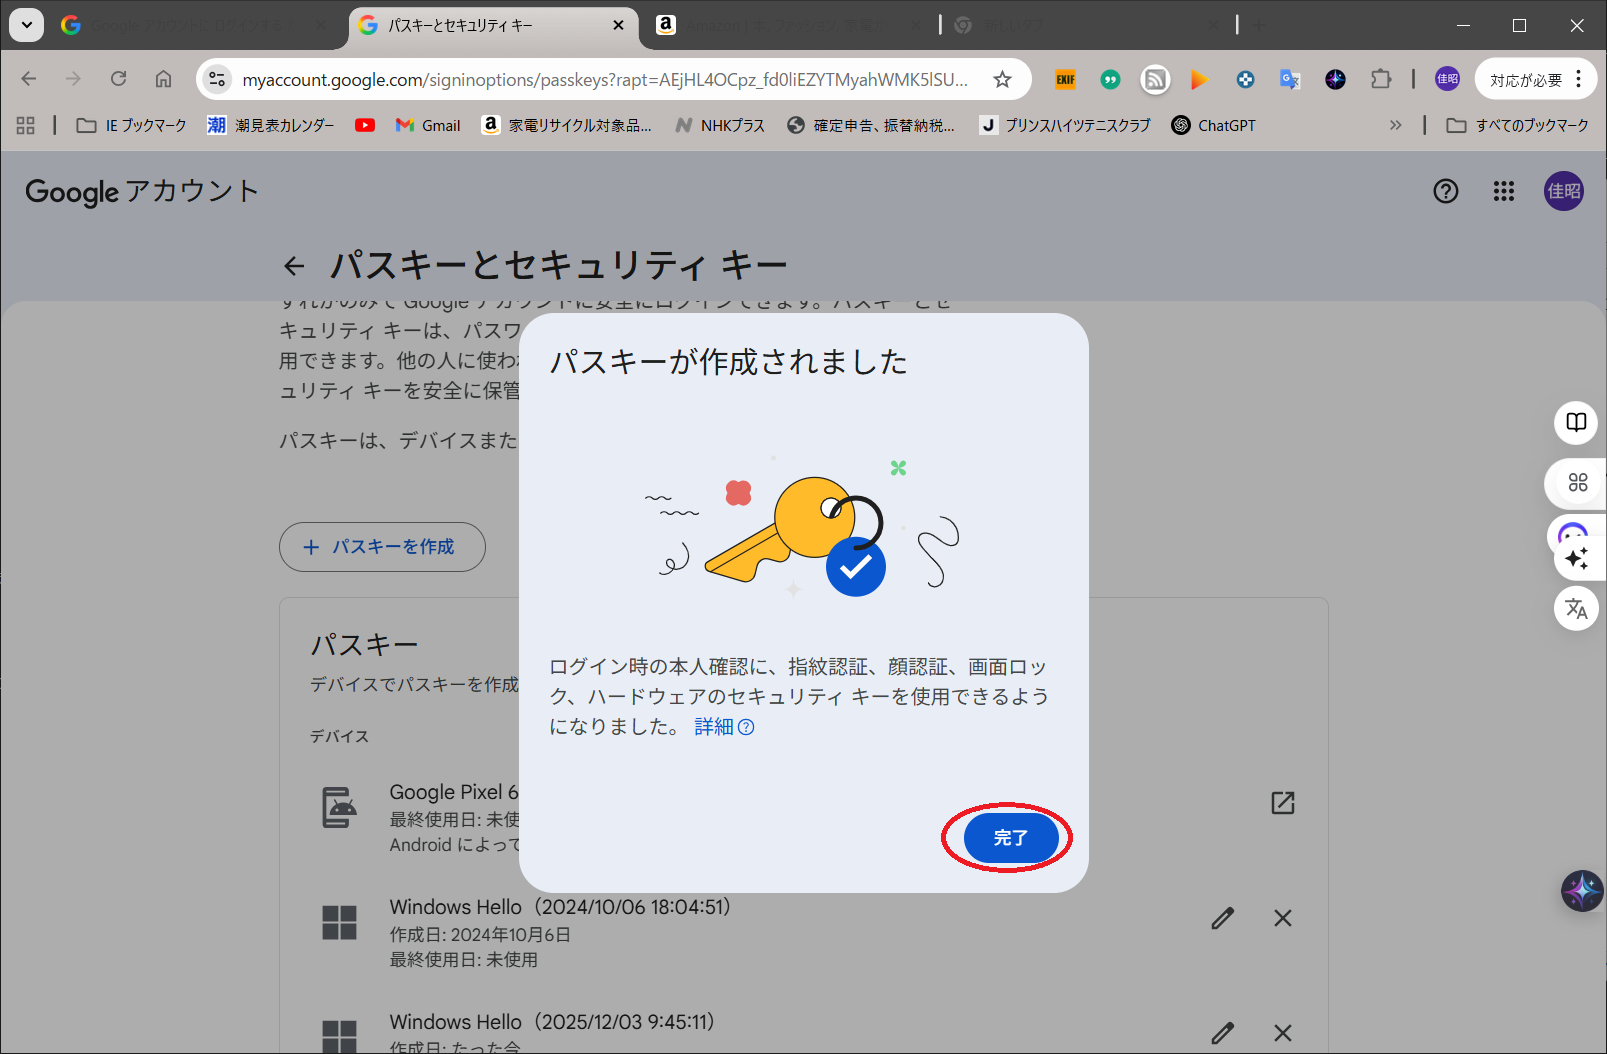Expand the tab search dropdown

tap(27, 25)
